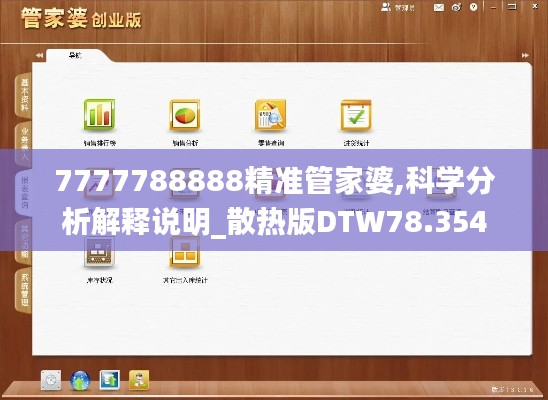Maximize the 管家婆 window

point(512,7)
